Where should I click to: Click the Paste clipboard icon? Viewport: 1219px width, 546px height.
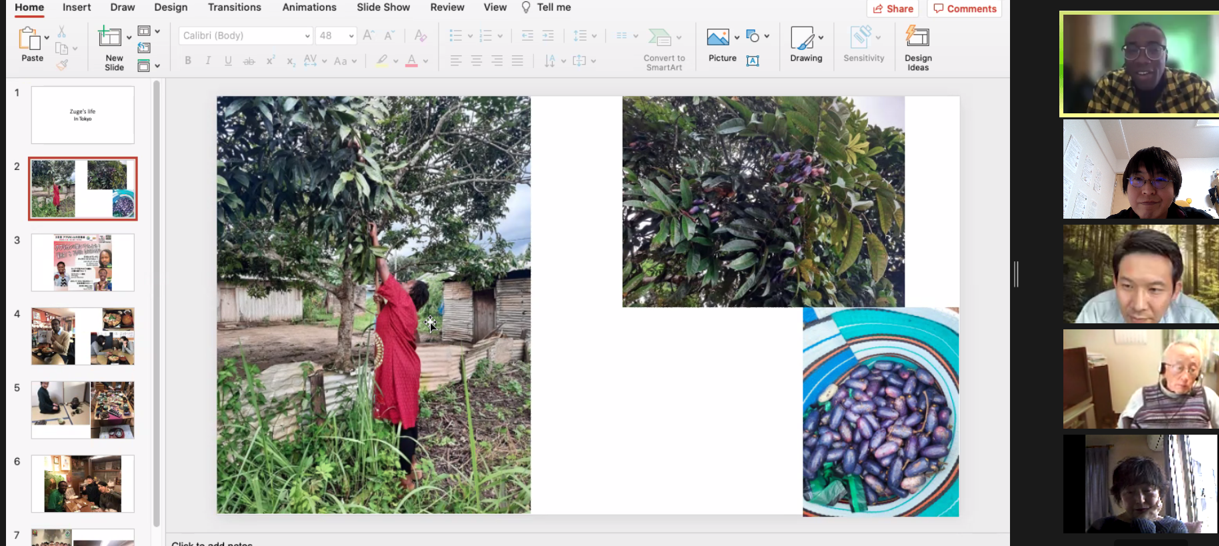tap(30, 39)
